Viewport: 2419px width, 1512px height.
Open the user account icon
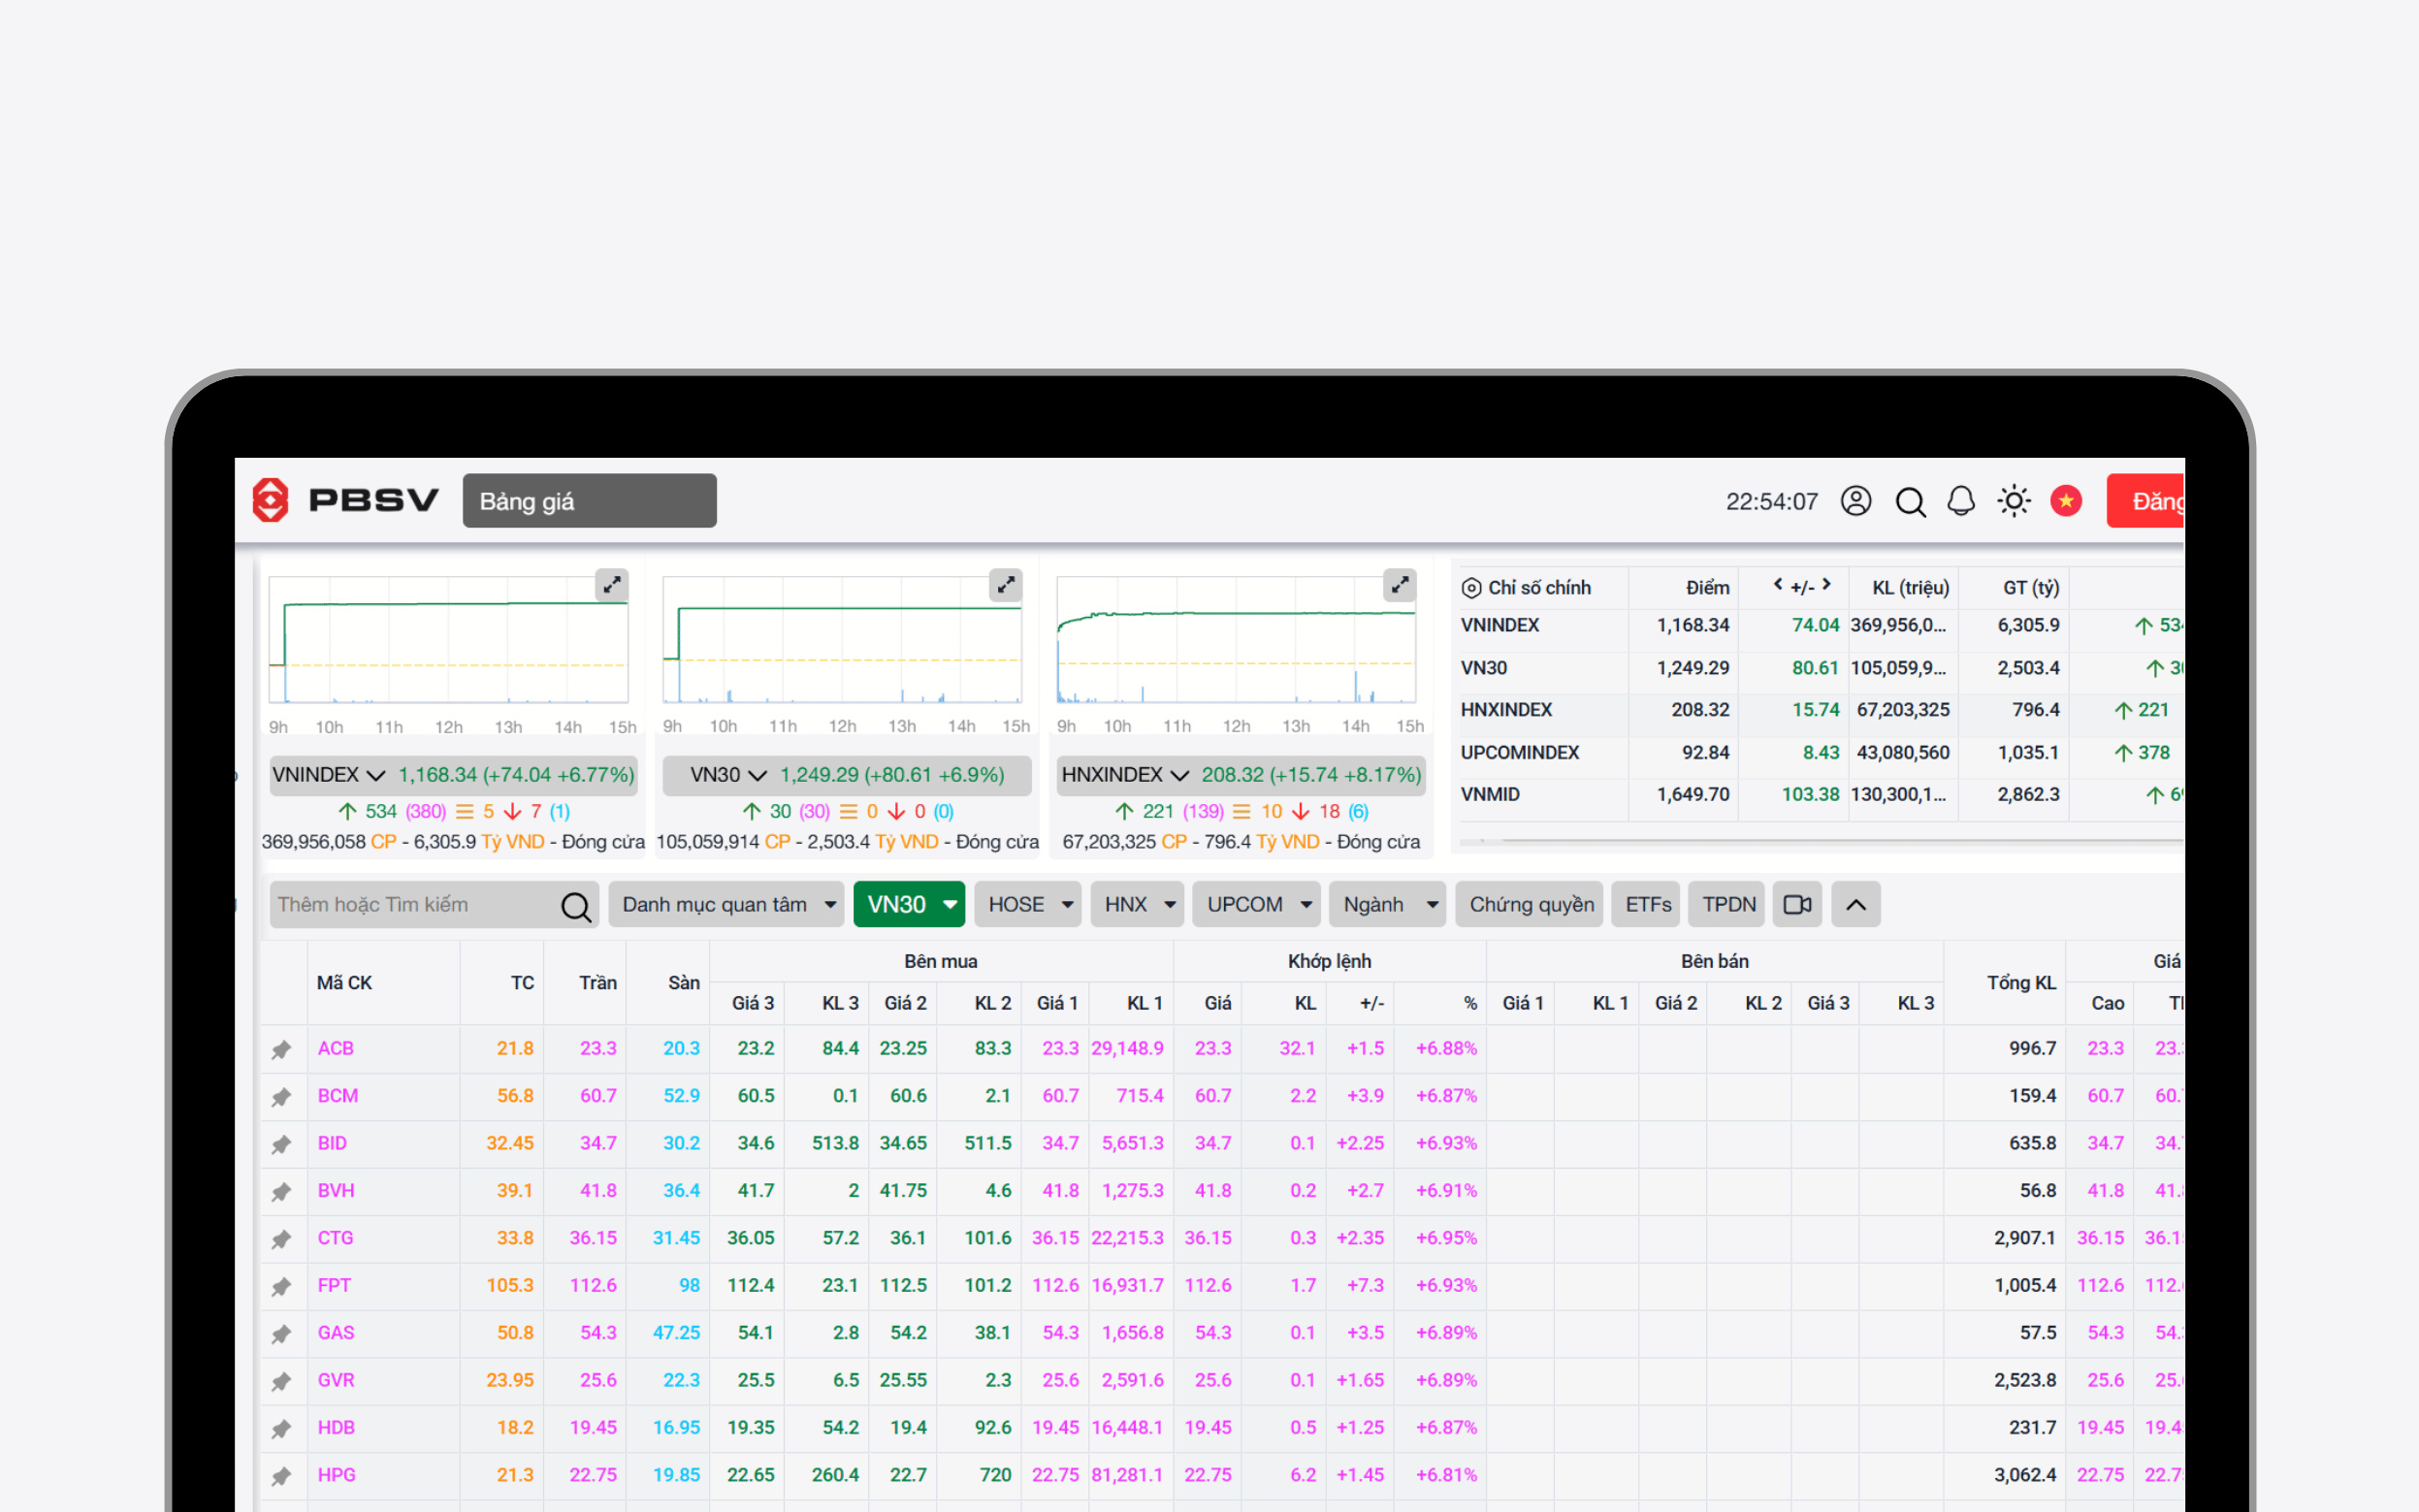click(1855, 501)
